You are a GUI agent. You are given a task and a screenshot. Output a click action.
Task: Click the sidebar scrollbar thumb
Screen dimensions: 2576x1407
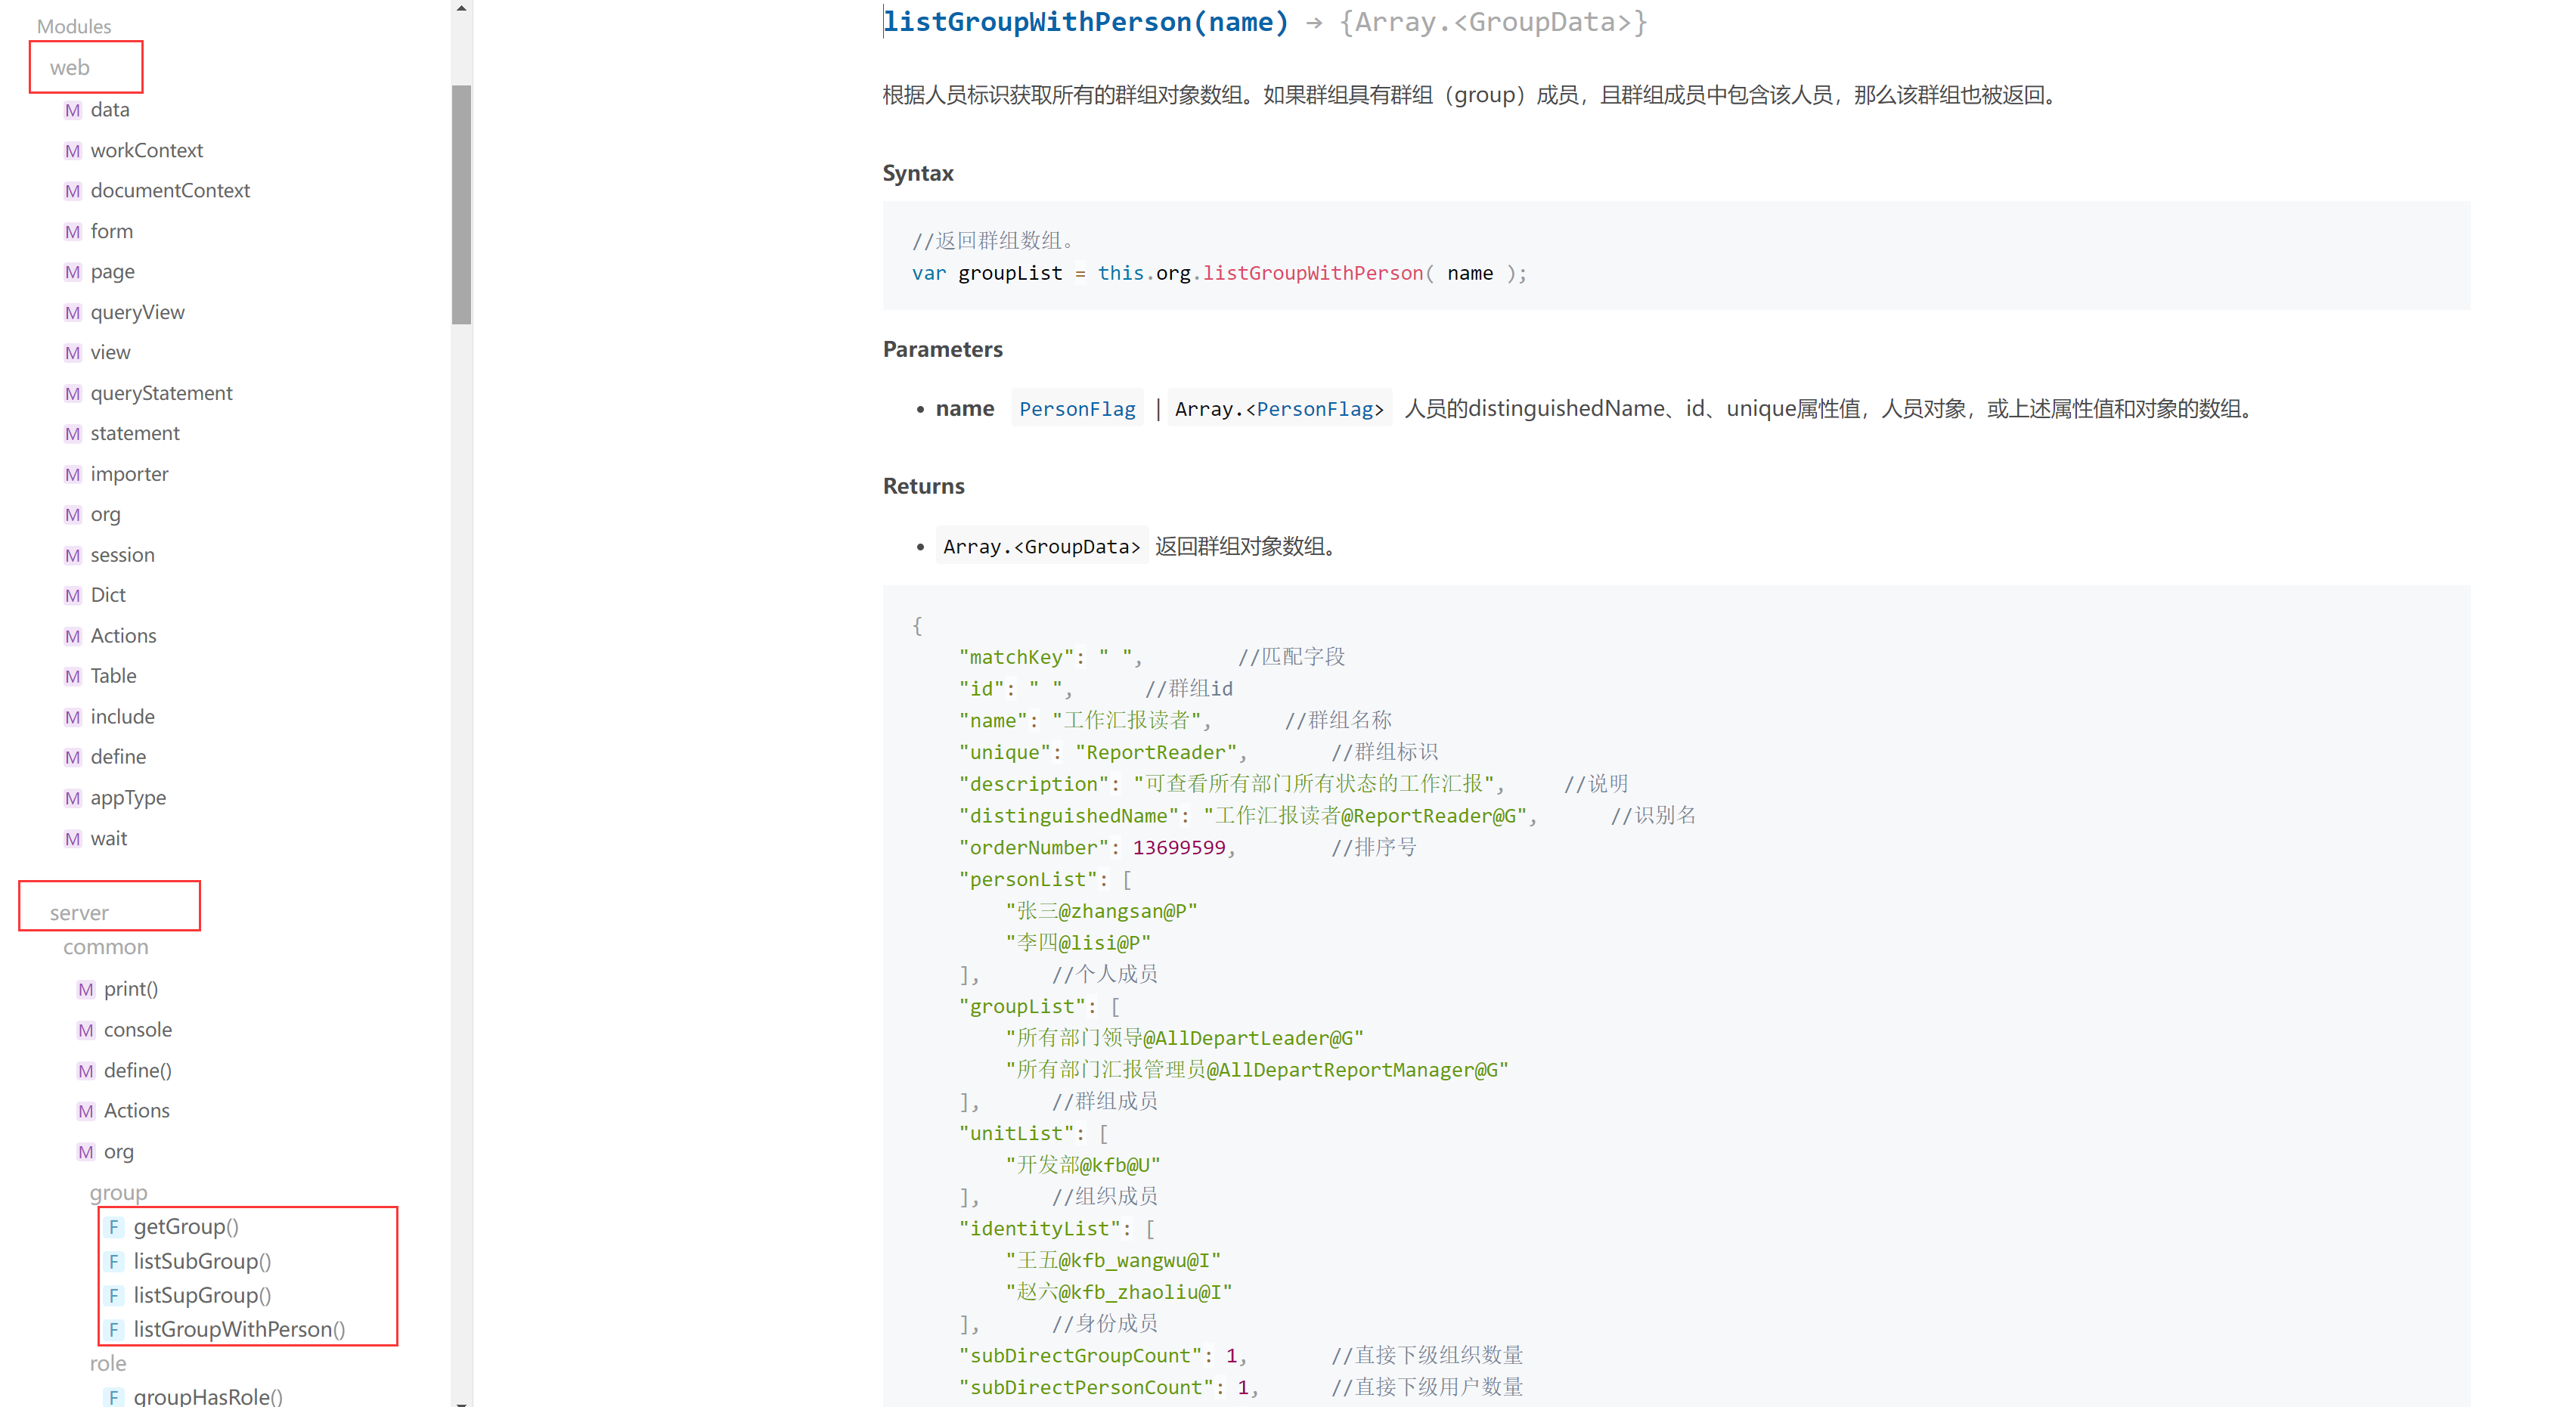[x=461, y=205]
